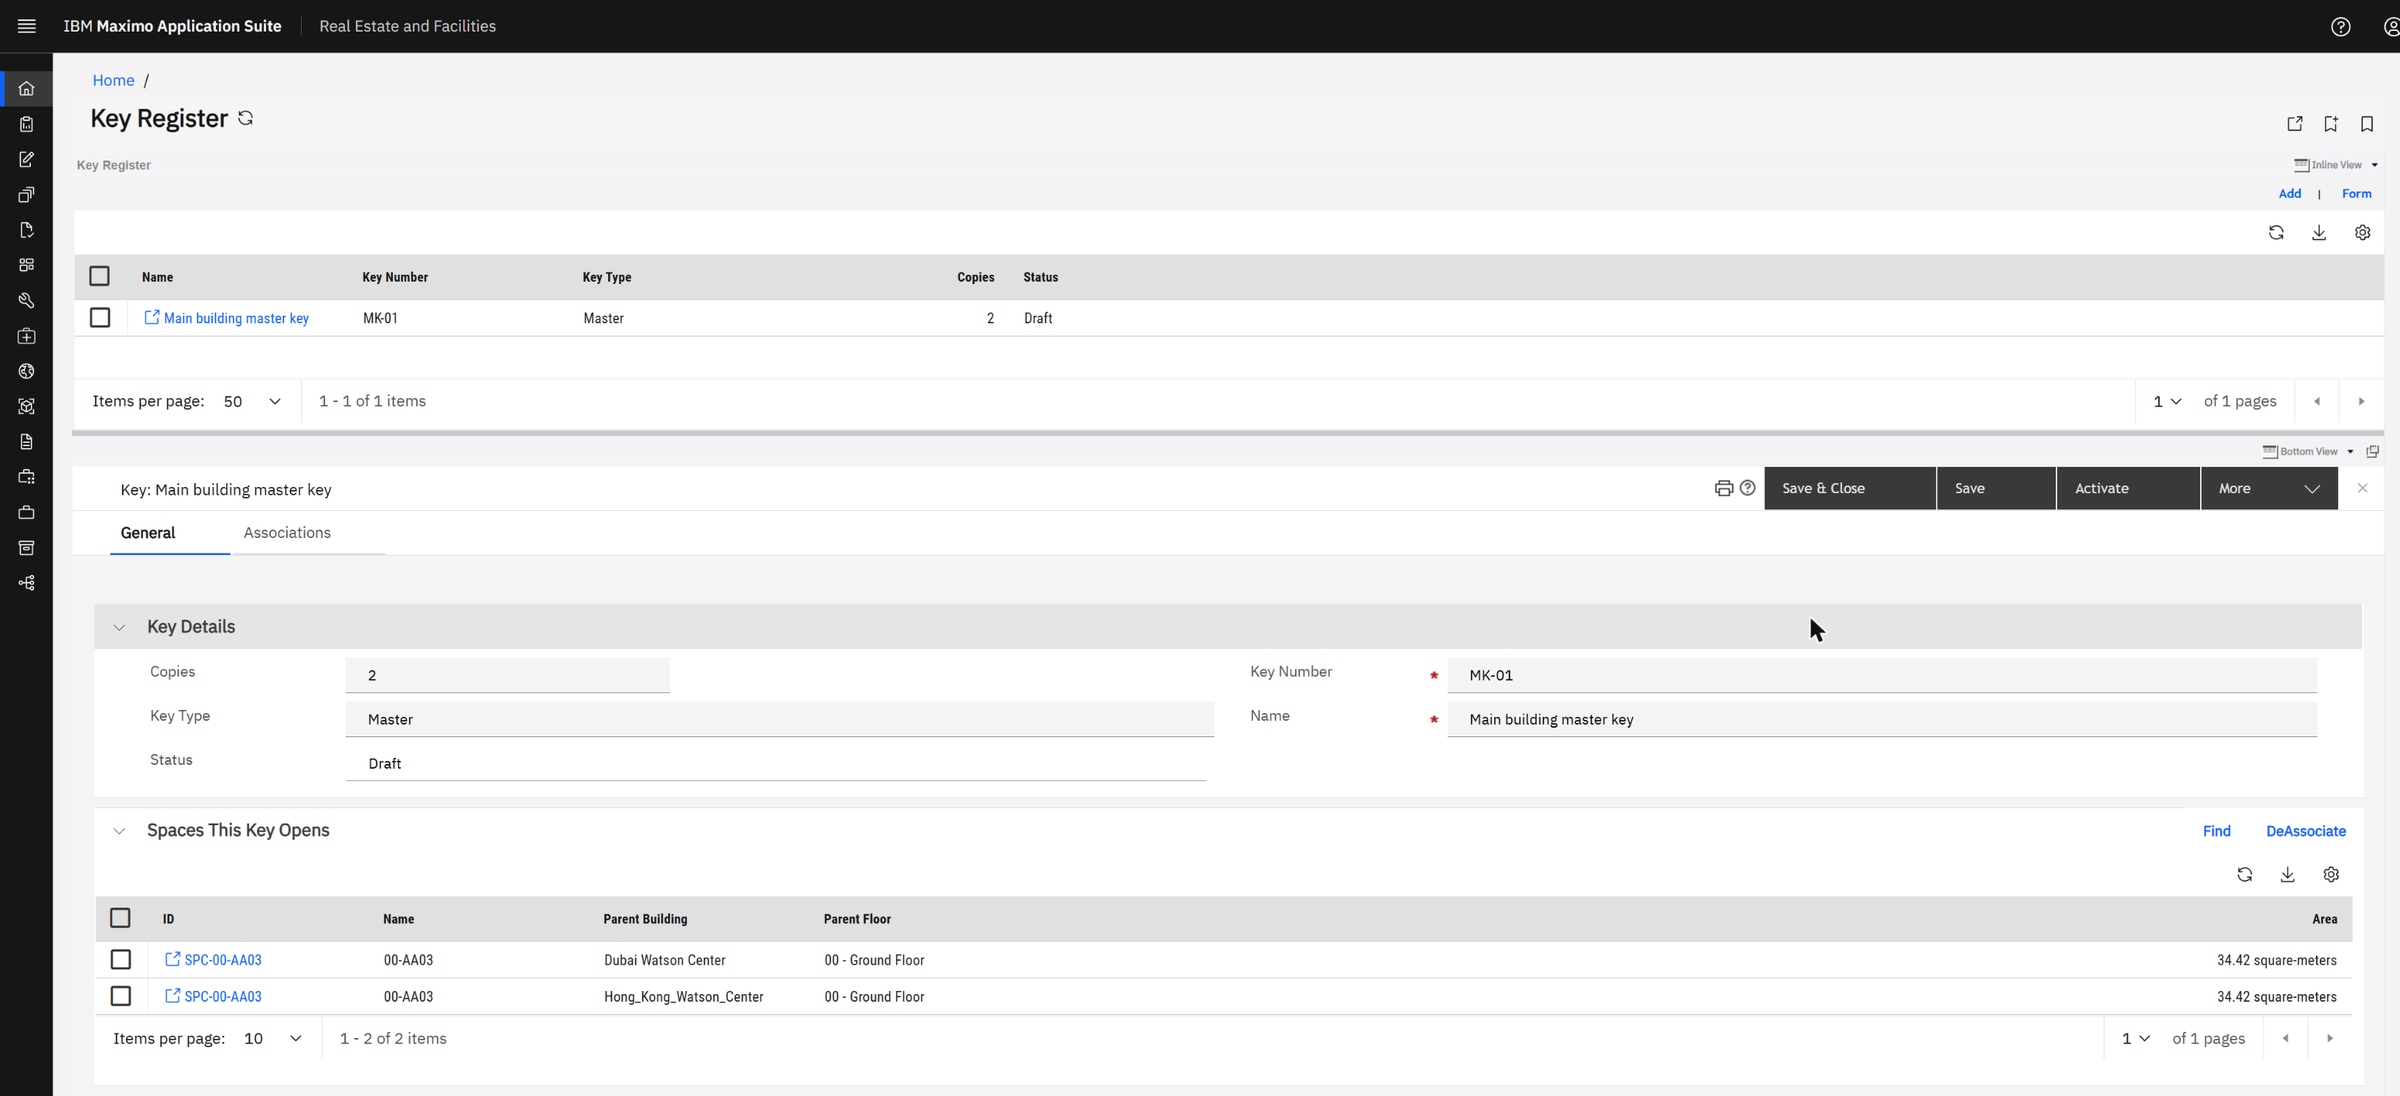Click the Save & Close button

(1850, 489)
